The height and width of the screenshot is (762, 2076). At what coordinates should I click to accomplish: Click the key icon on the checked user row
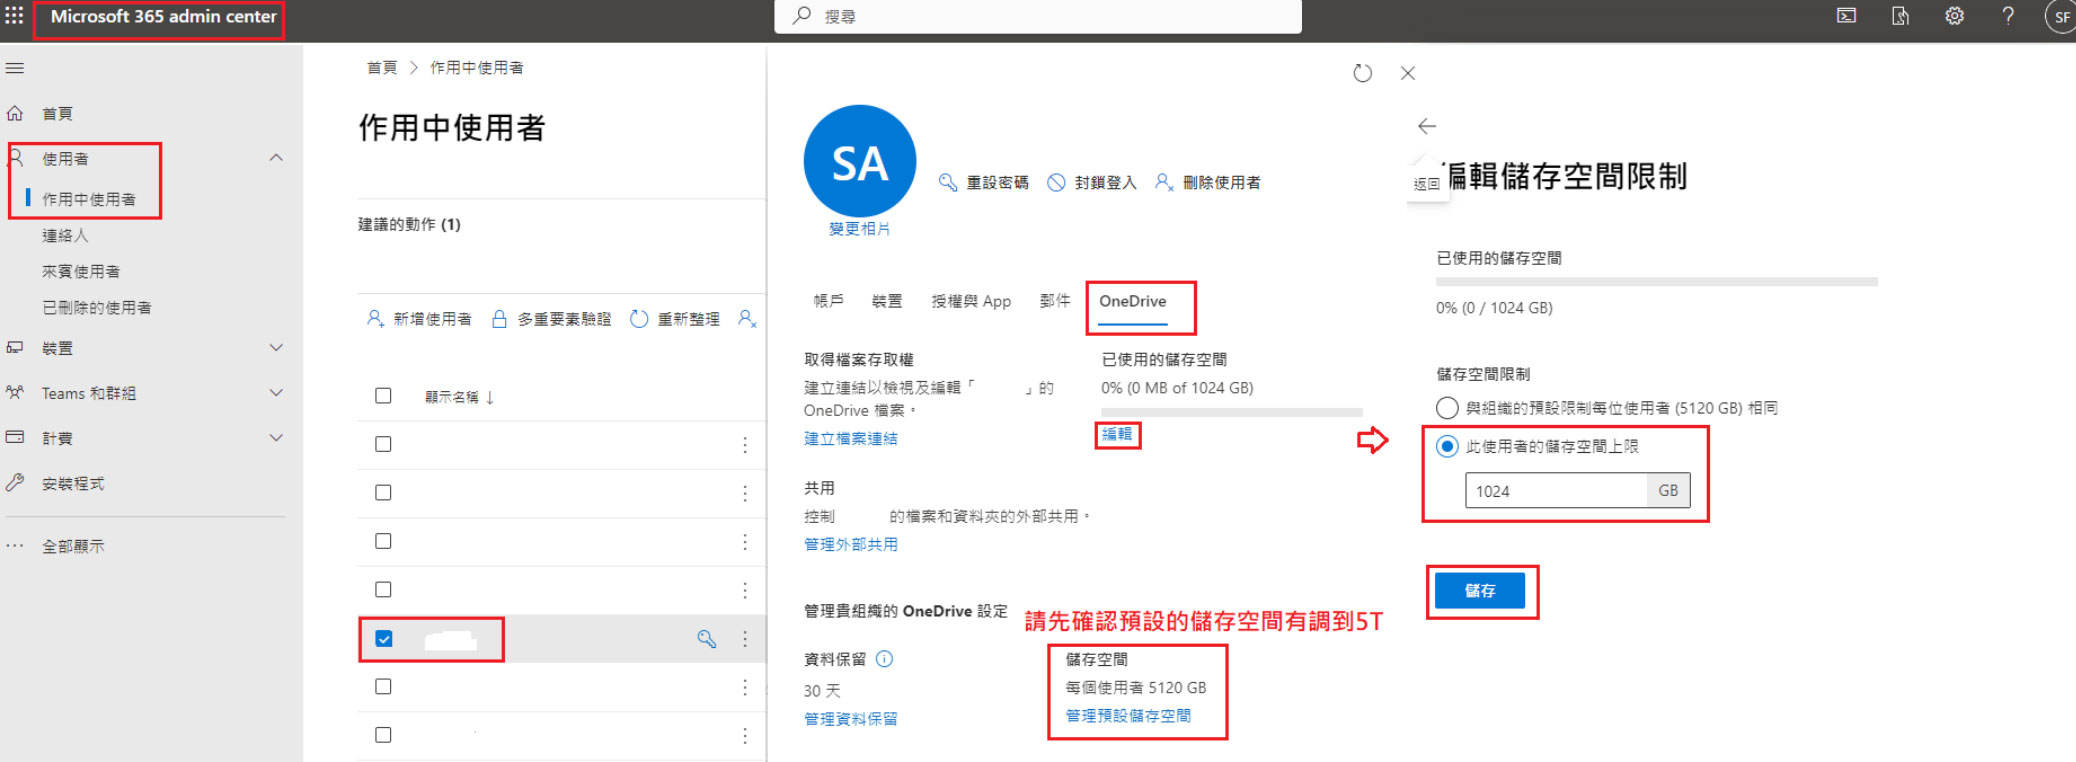coord(707,638)
